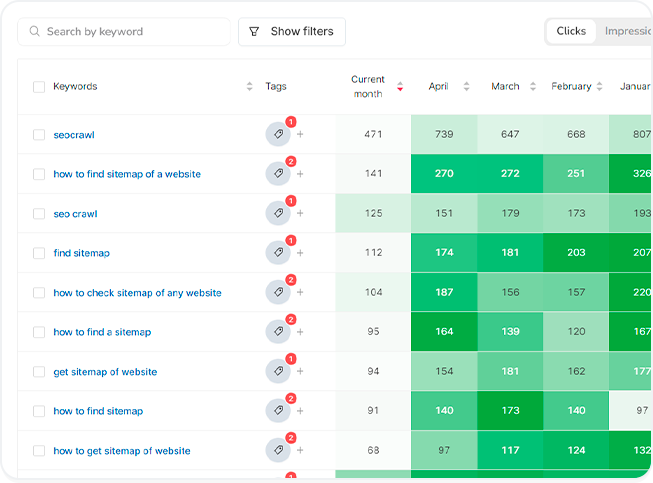Open tag icon for 'get sitemap of website'
653x483 pixels.
(277, 372)
